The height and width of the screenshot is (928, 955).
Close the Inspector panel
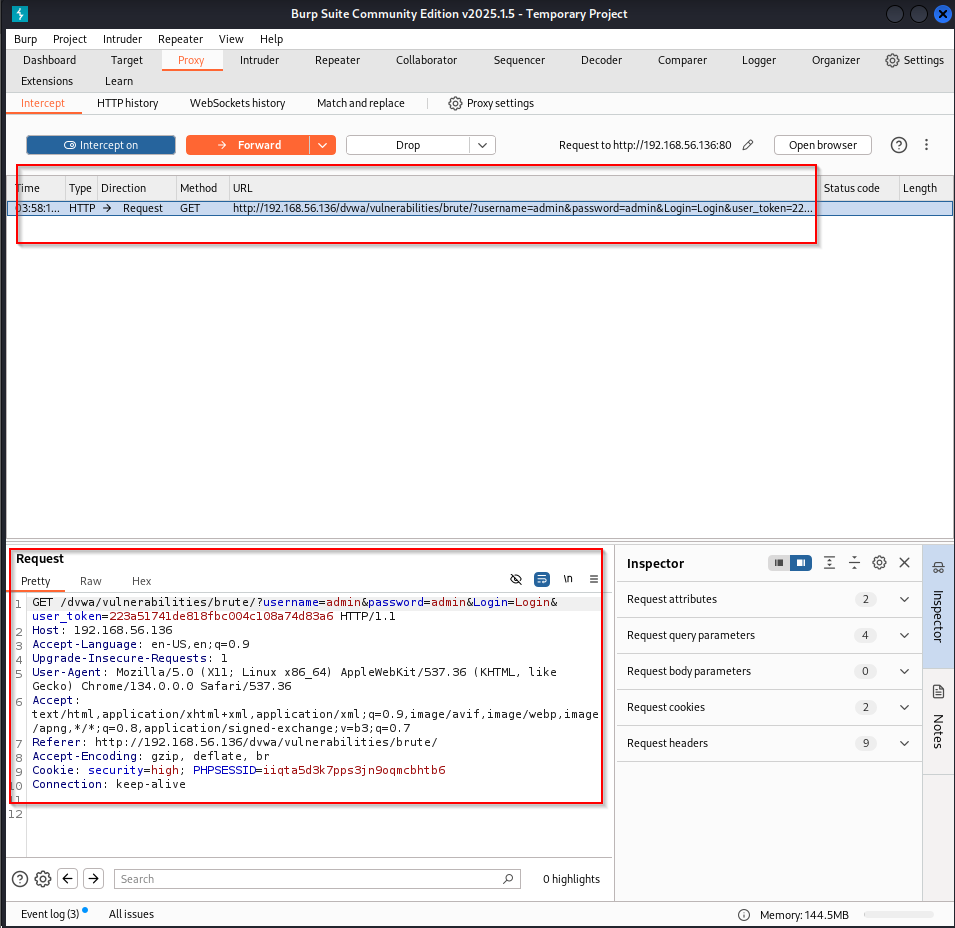[x=904, y=563]
